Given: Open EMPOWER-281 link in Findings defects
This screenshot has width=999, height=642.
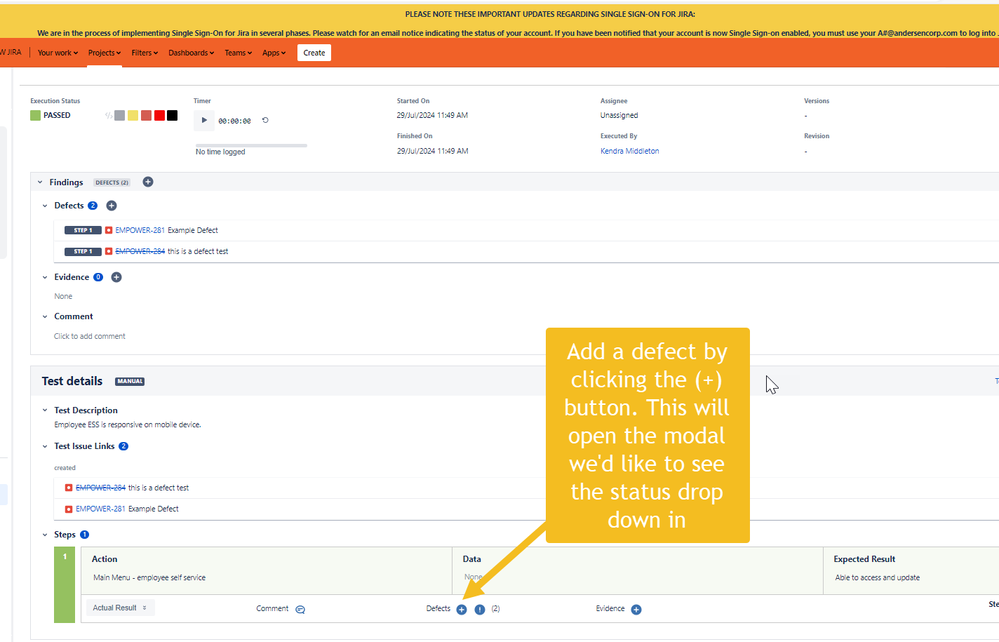Looking at the screenshot, I should pyautogui.click(x=140, y=231).
